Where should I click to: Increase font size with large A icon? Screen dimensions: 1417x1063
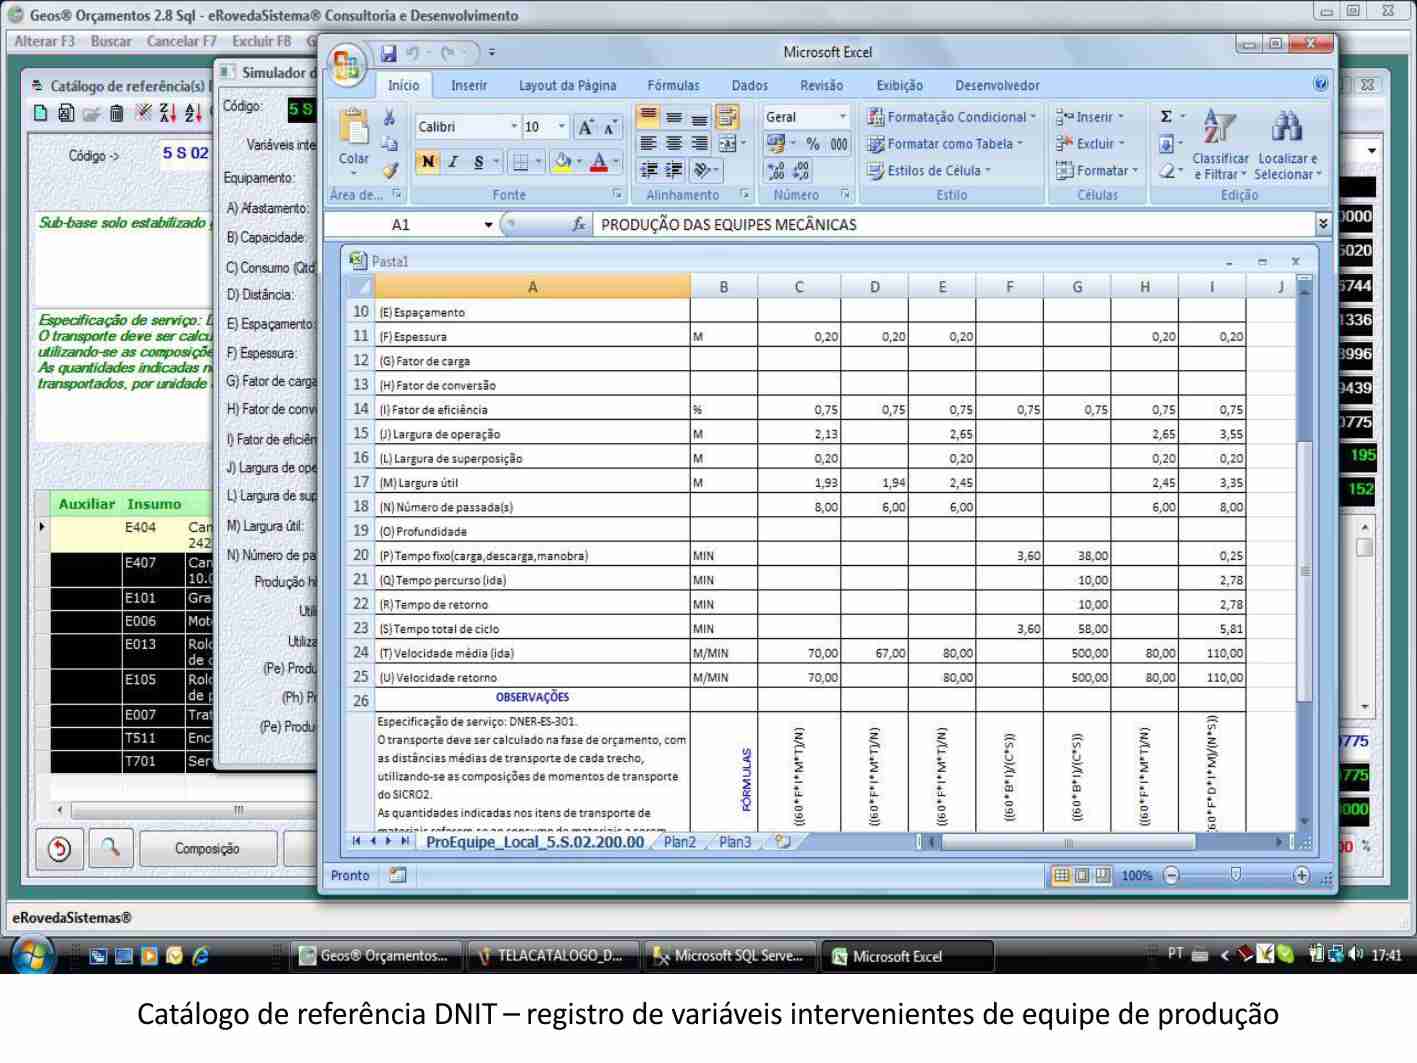[586, 127]
